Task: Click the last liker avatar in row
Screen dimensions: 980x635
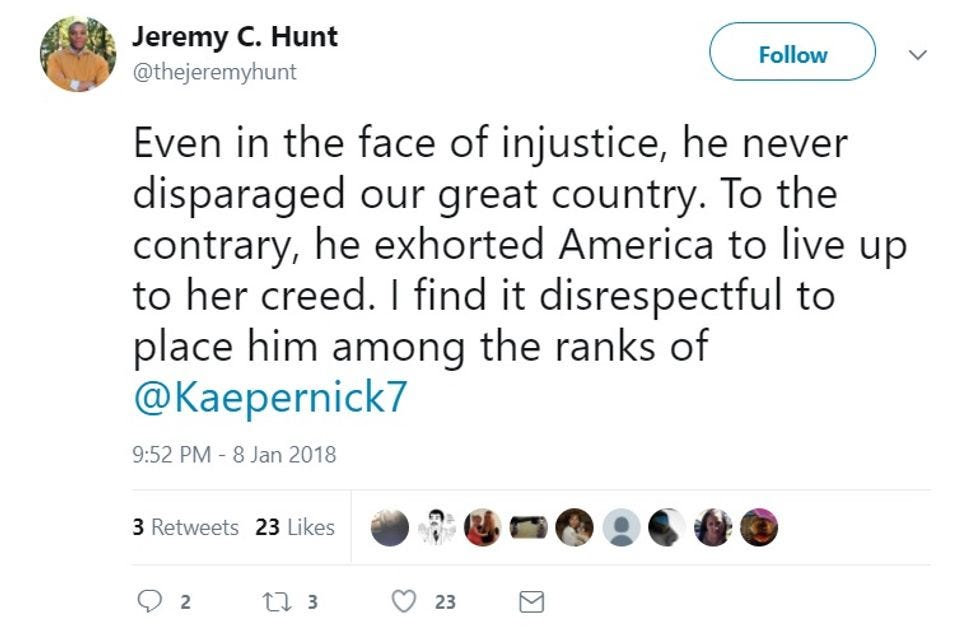Action: click(x=760, y=527)
